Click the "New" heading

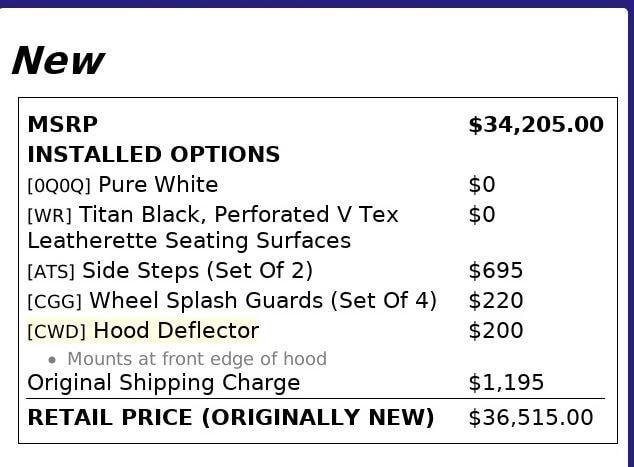57,62
